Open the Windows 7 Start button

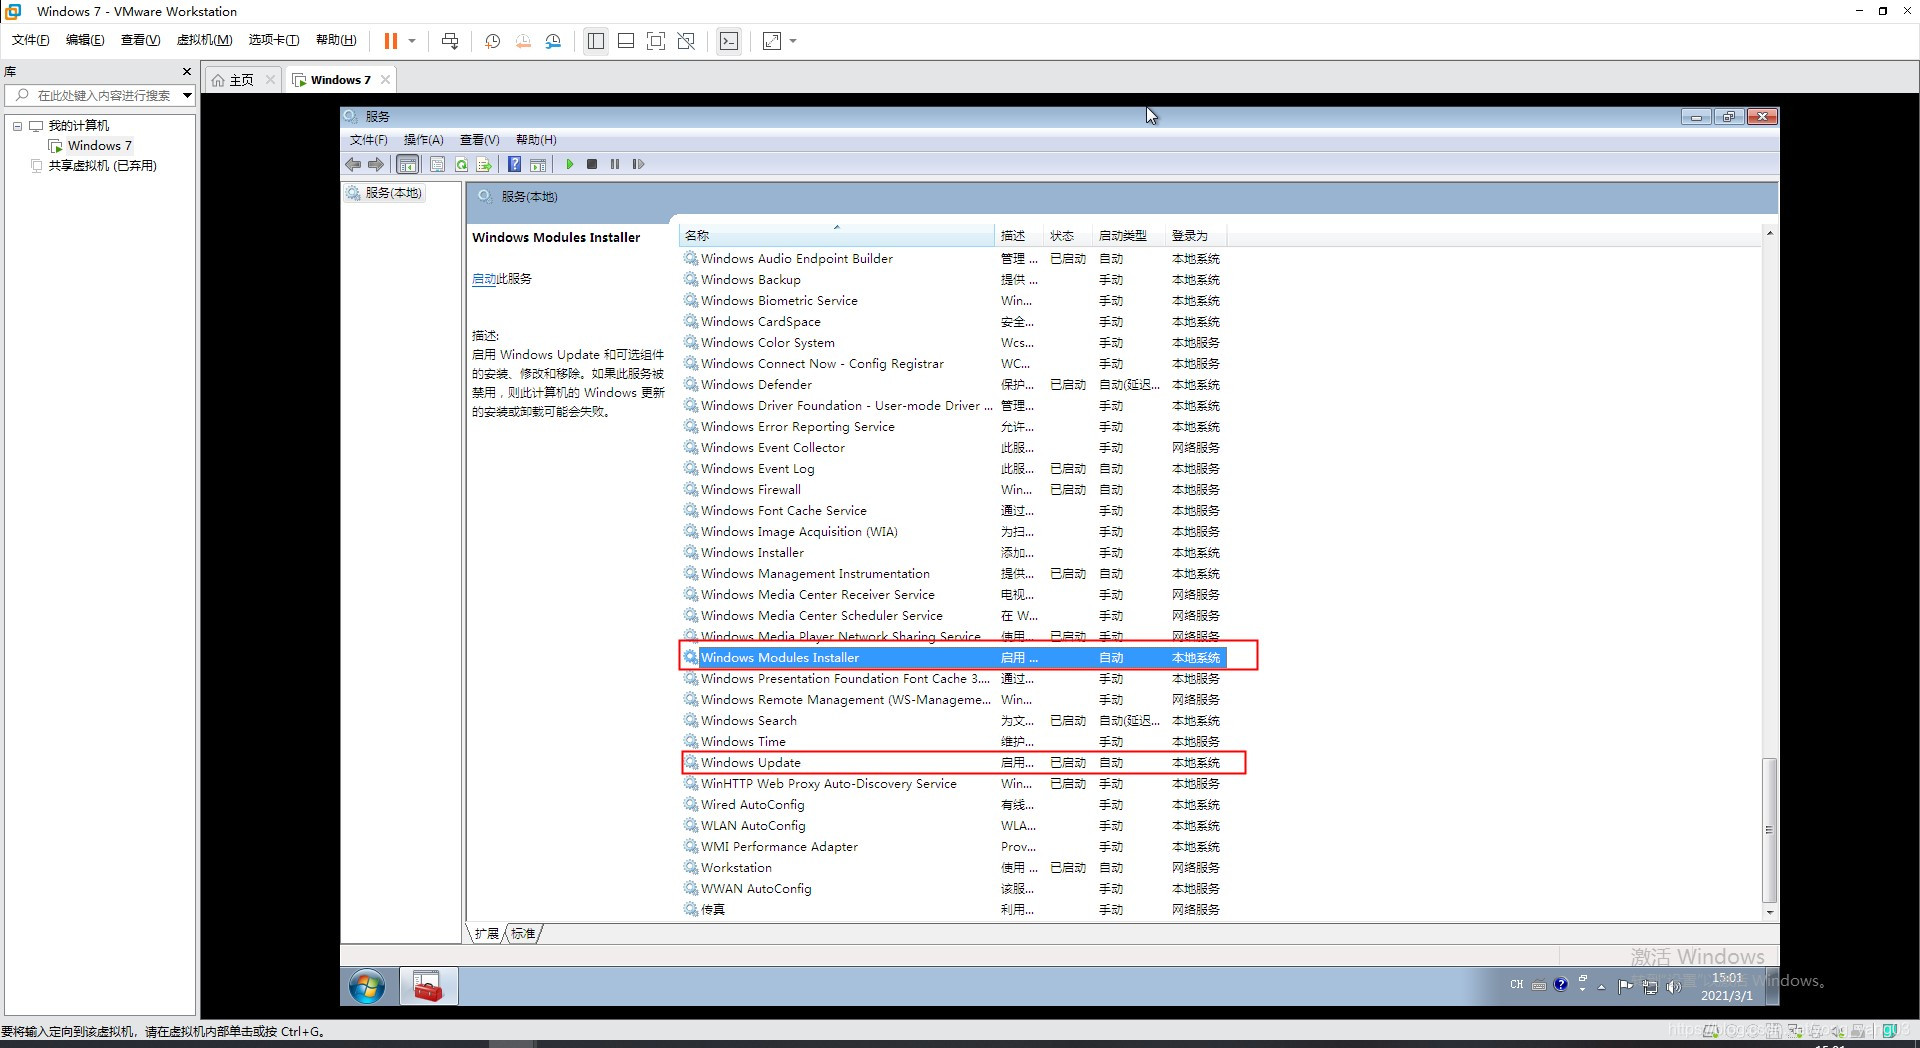pos(367,987)
